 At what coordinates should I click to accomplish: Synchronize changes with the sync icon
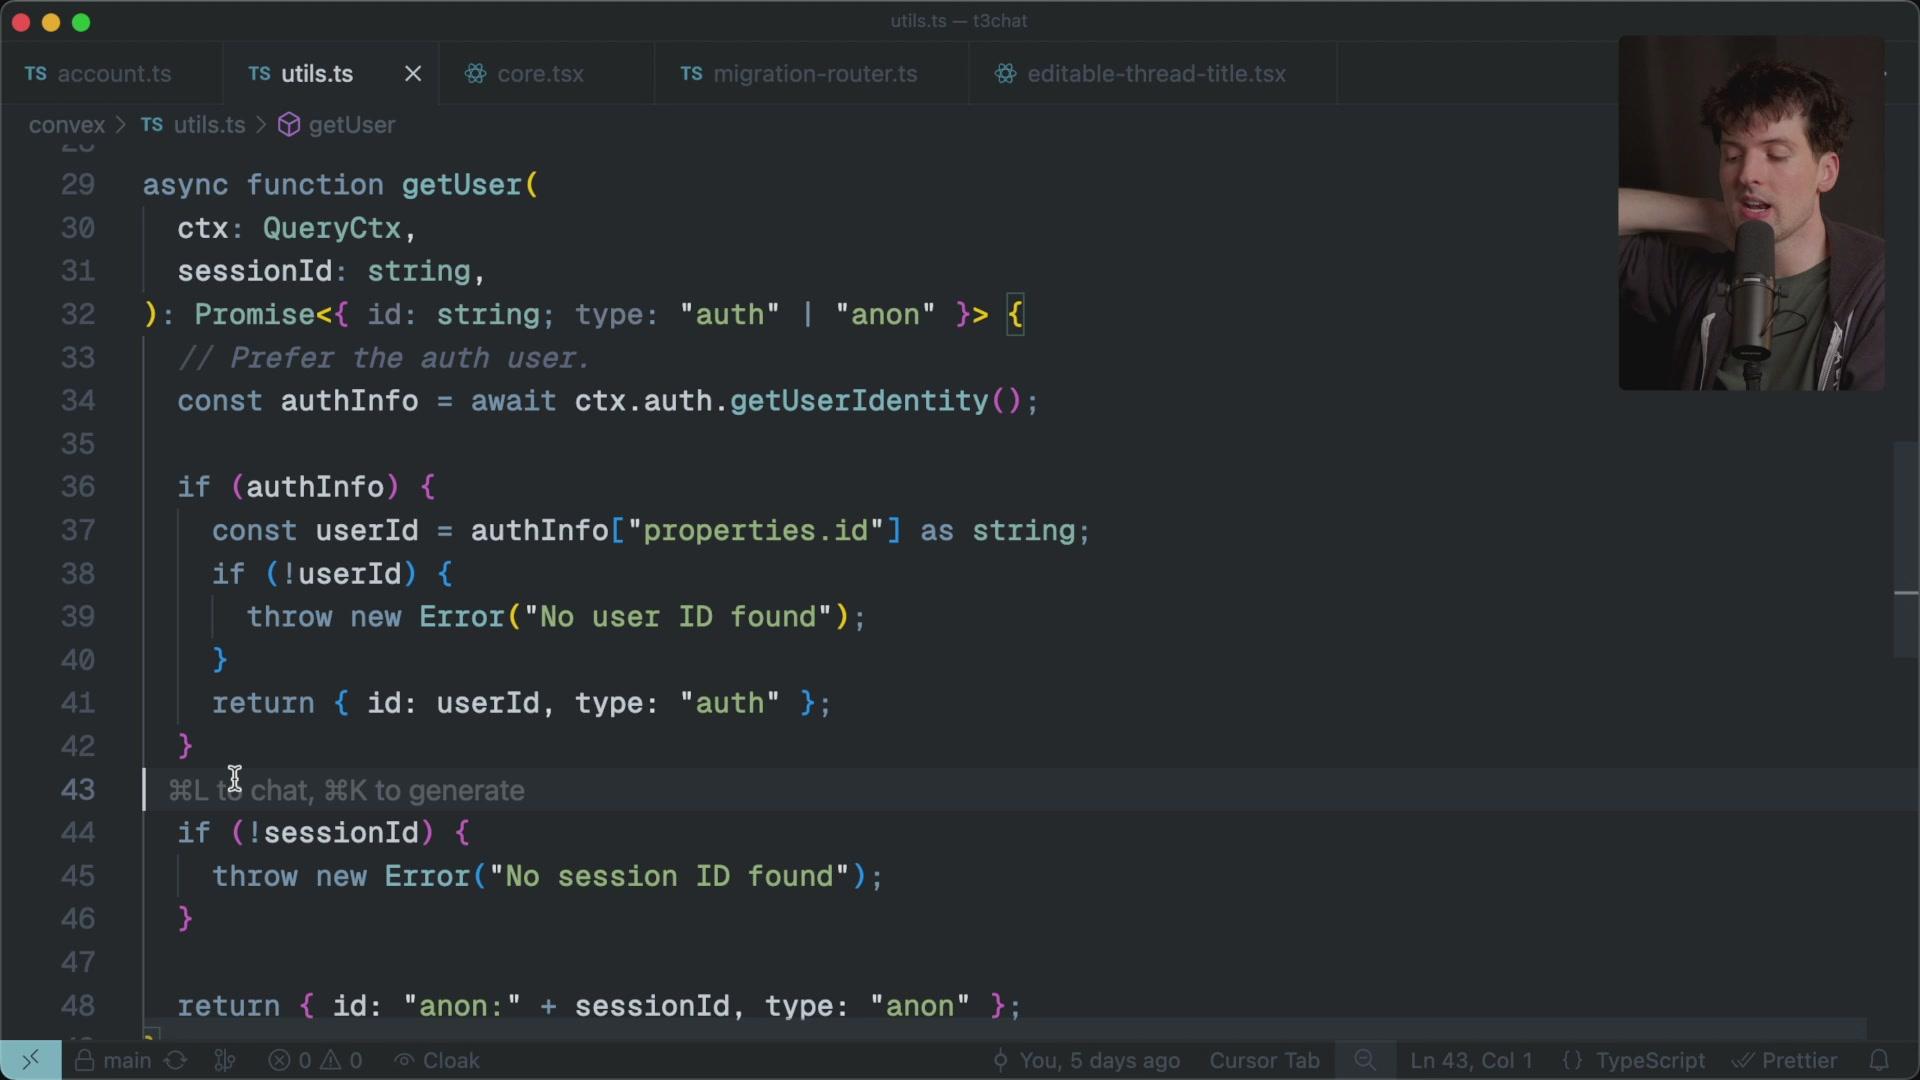click(x=176, y=1060)
